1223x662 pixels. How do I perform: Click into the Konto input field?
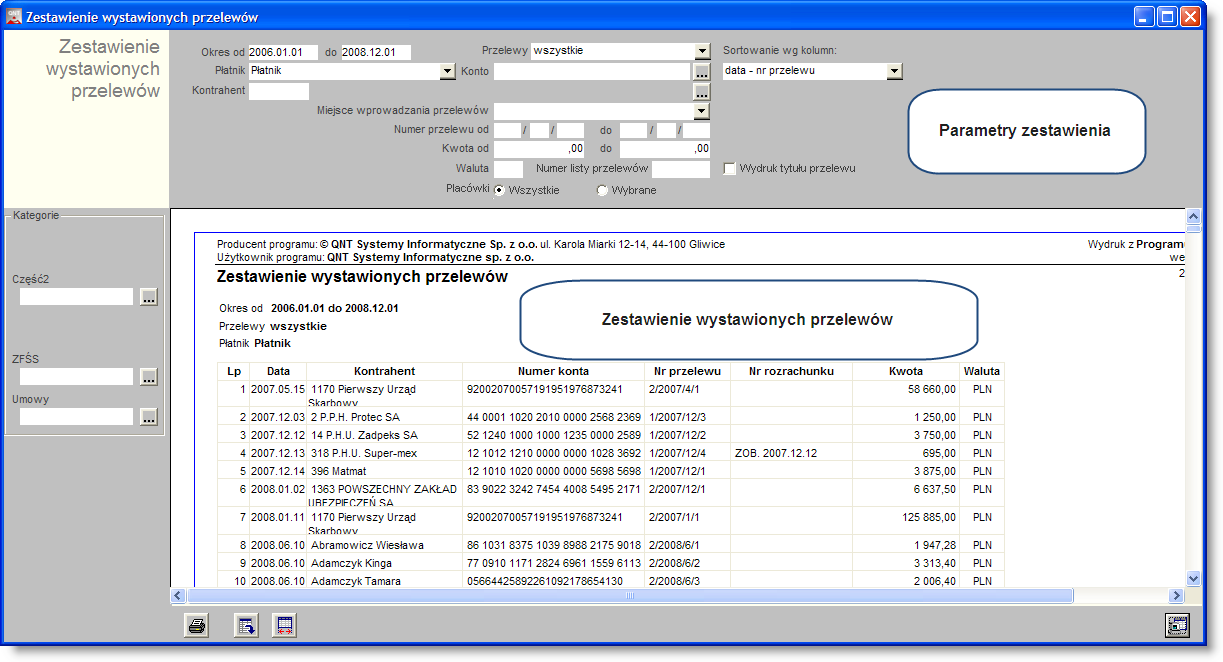tap(592, 71)
